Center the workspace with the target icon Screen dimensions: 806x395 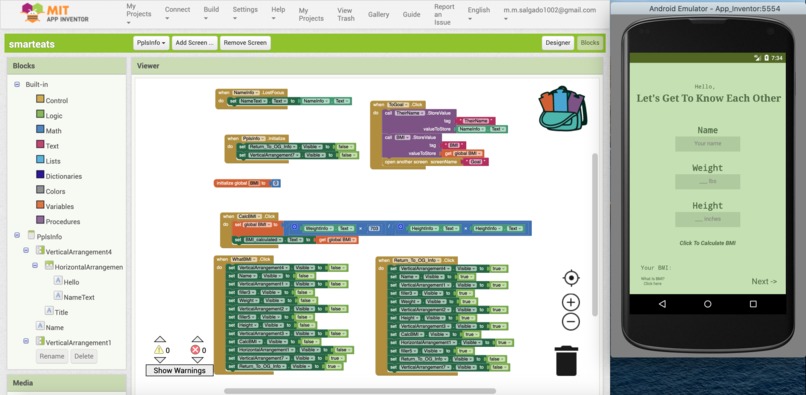pyautogui.click(x=571, y=278)
